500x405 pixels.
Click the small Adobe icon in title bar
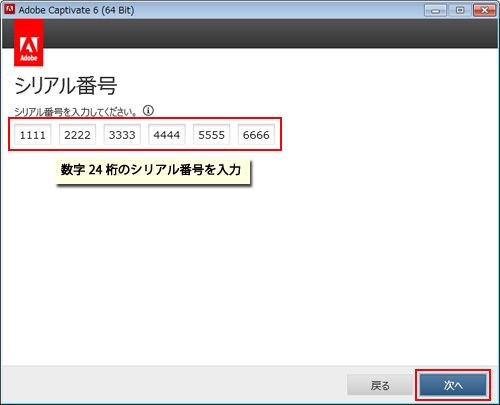10,9
